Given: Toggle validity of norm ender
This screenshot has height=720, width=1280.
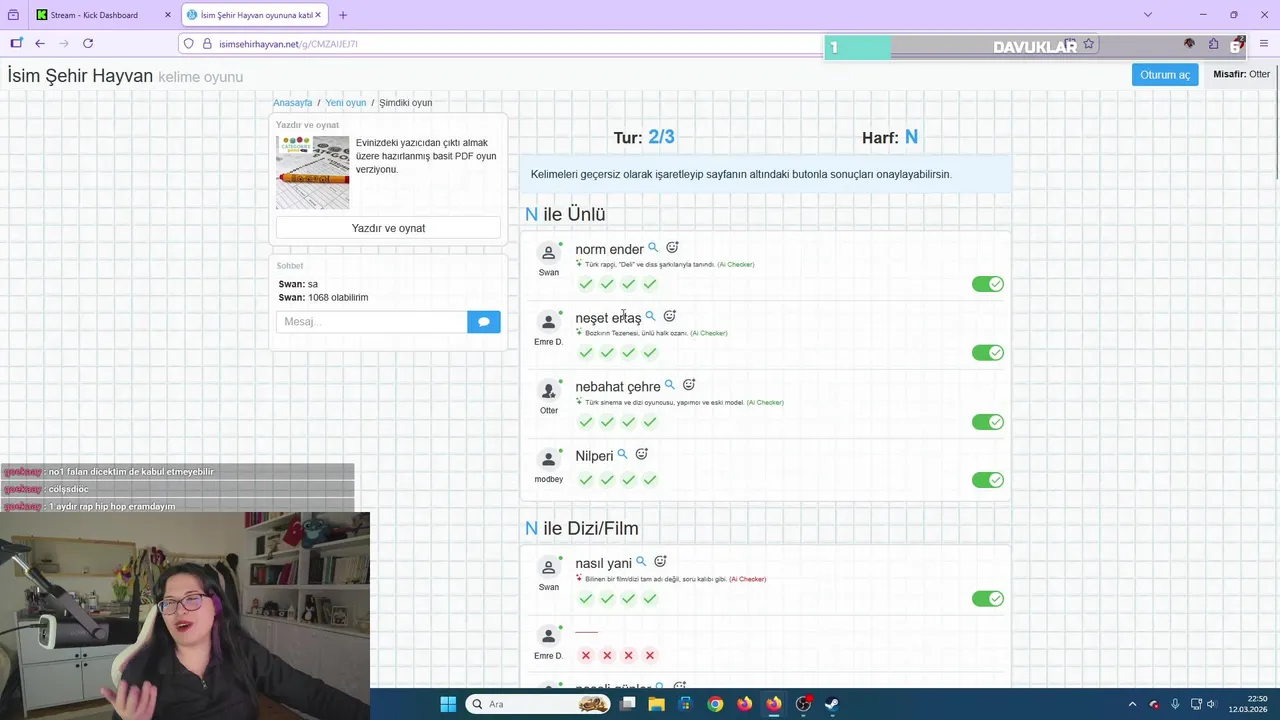Looking at the screenshot, I should click(988, 284).
